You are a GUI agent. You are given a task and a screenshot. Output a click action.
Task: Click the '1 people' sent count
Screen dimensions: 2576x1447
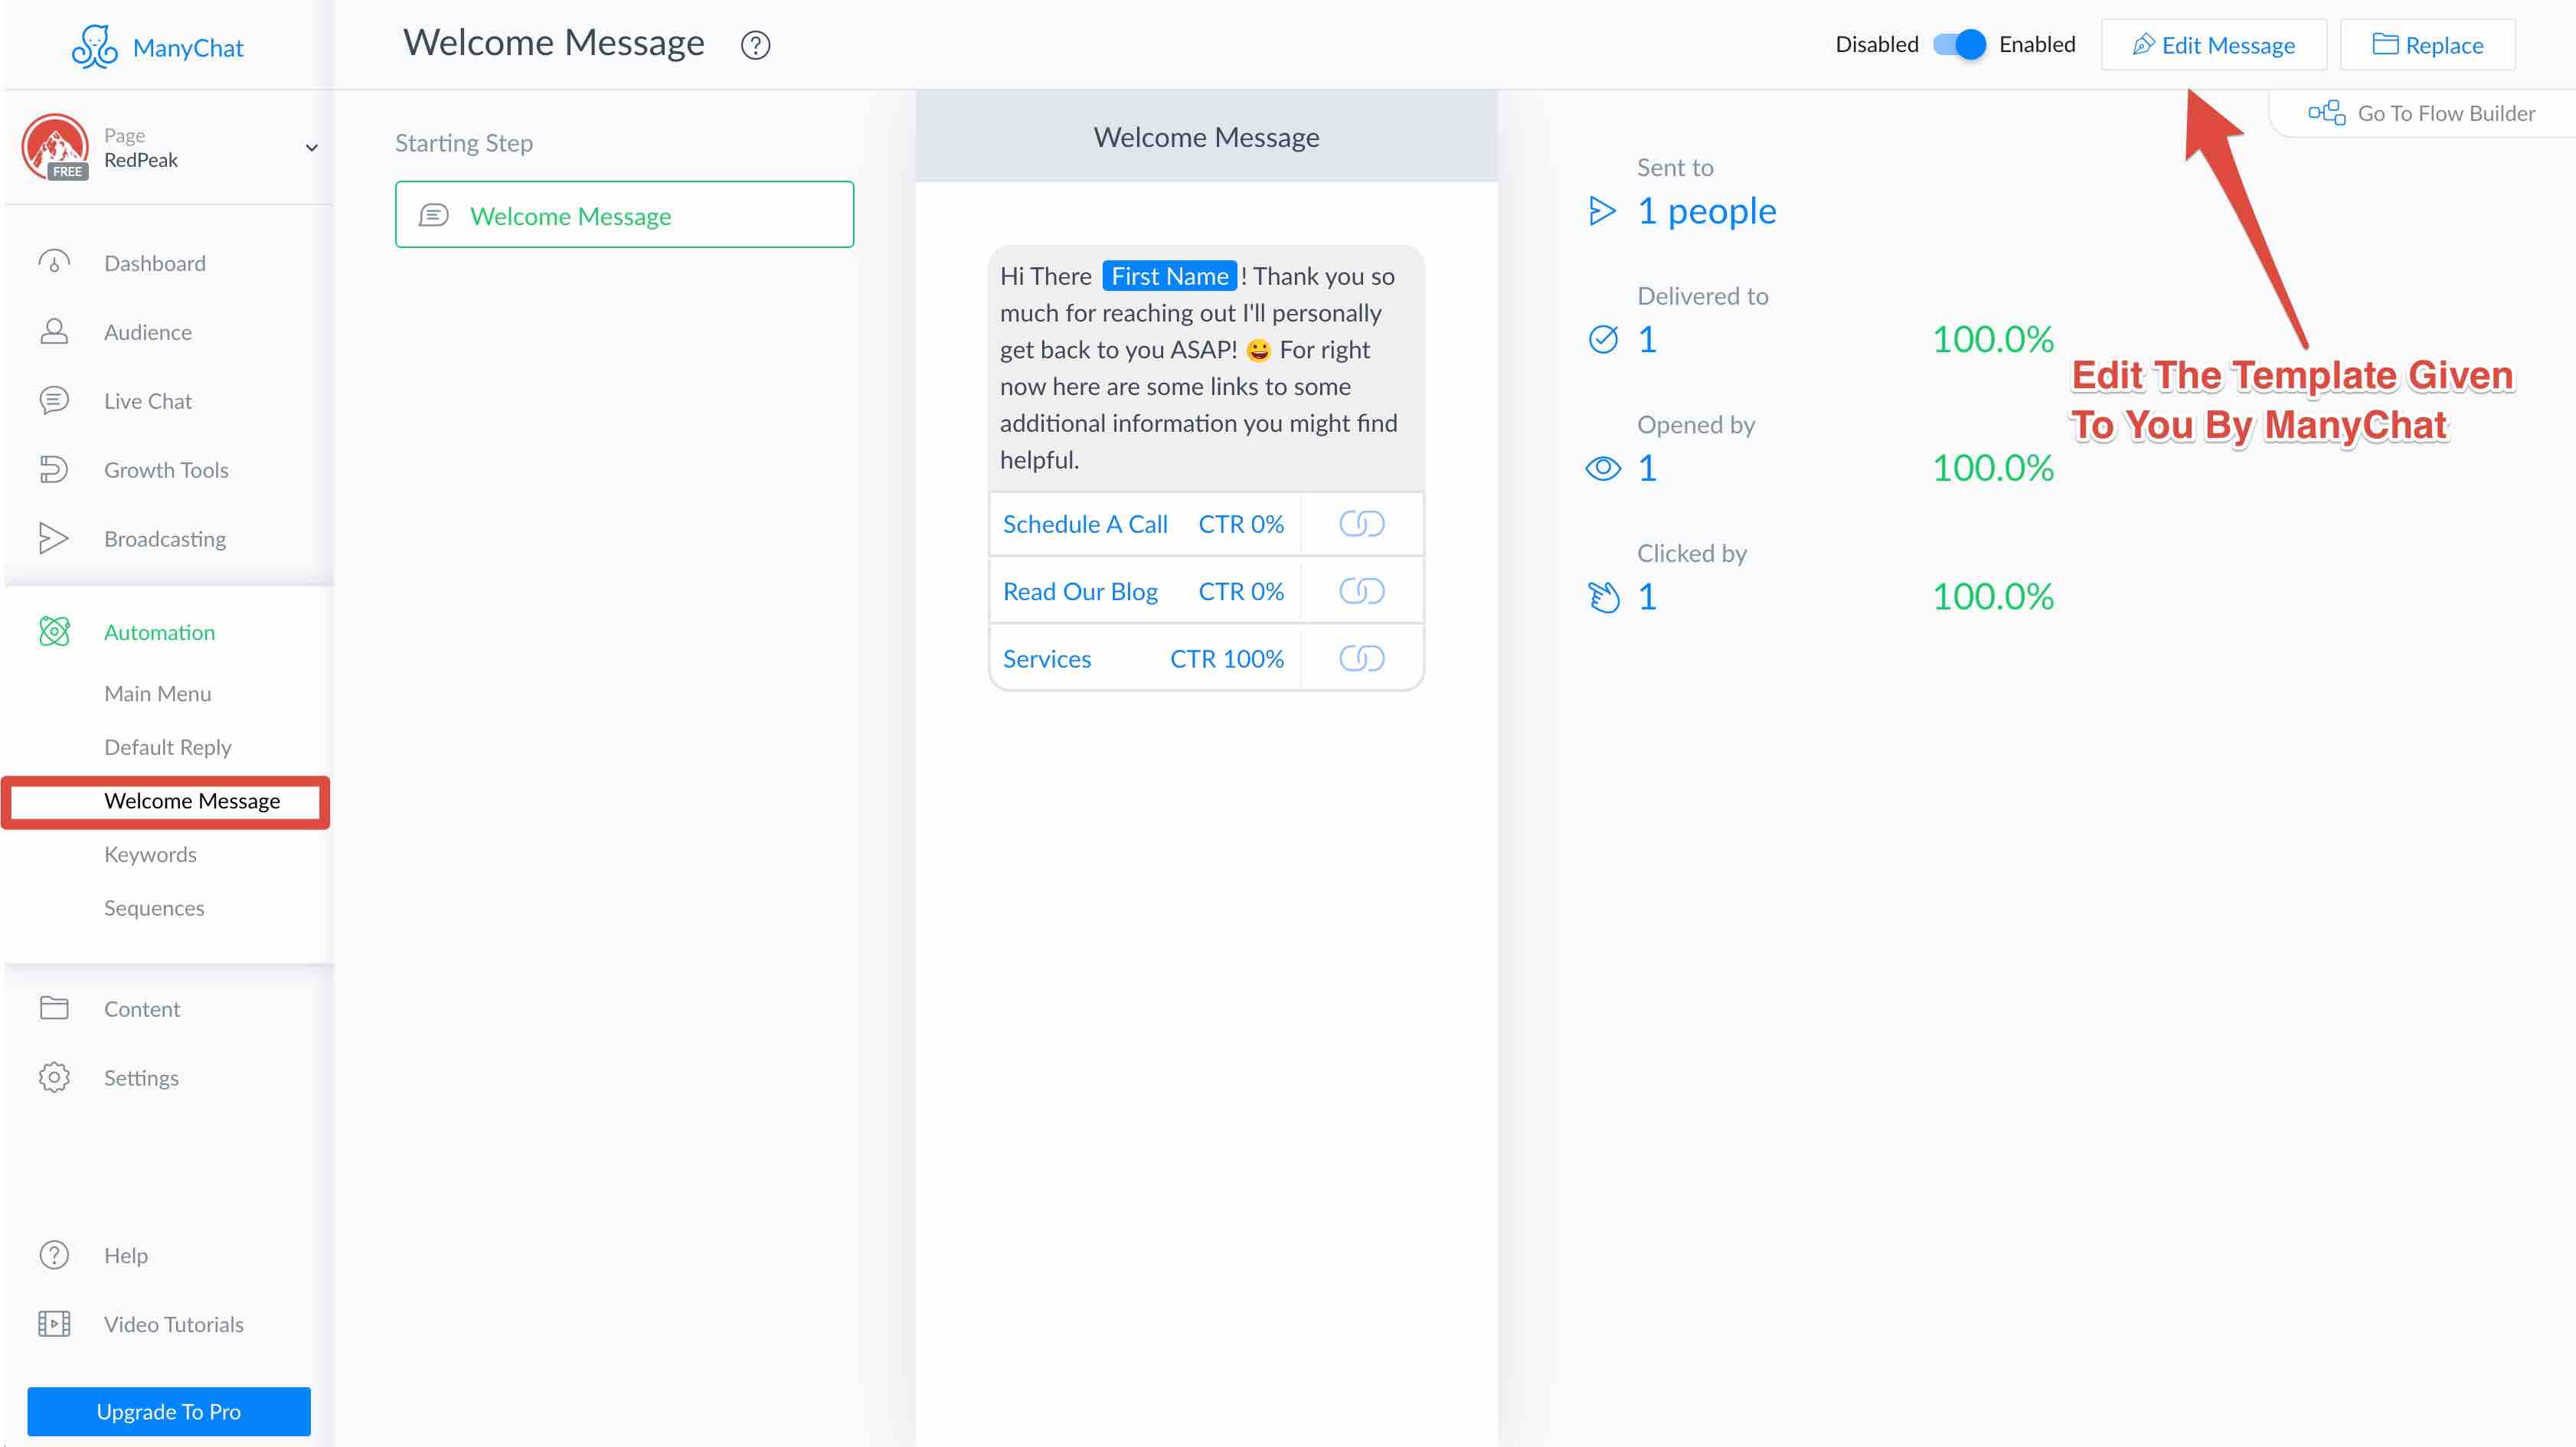(1706, 211)
